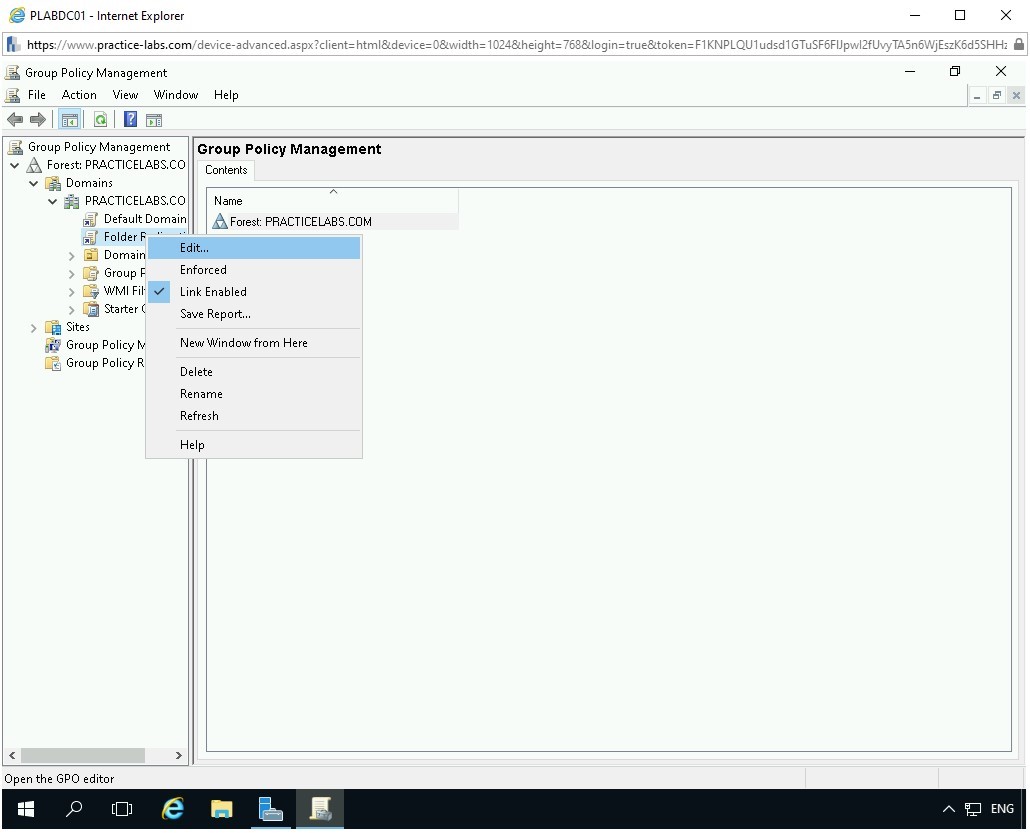The width and height of the screenshot is (1030, 833).
Task: Toggle the Show/Hide Action Pane toolbar icon
Action: 154,120
